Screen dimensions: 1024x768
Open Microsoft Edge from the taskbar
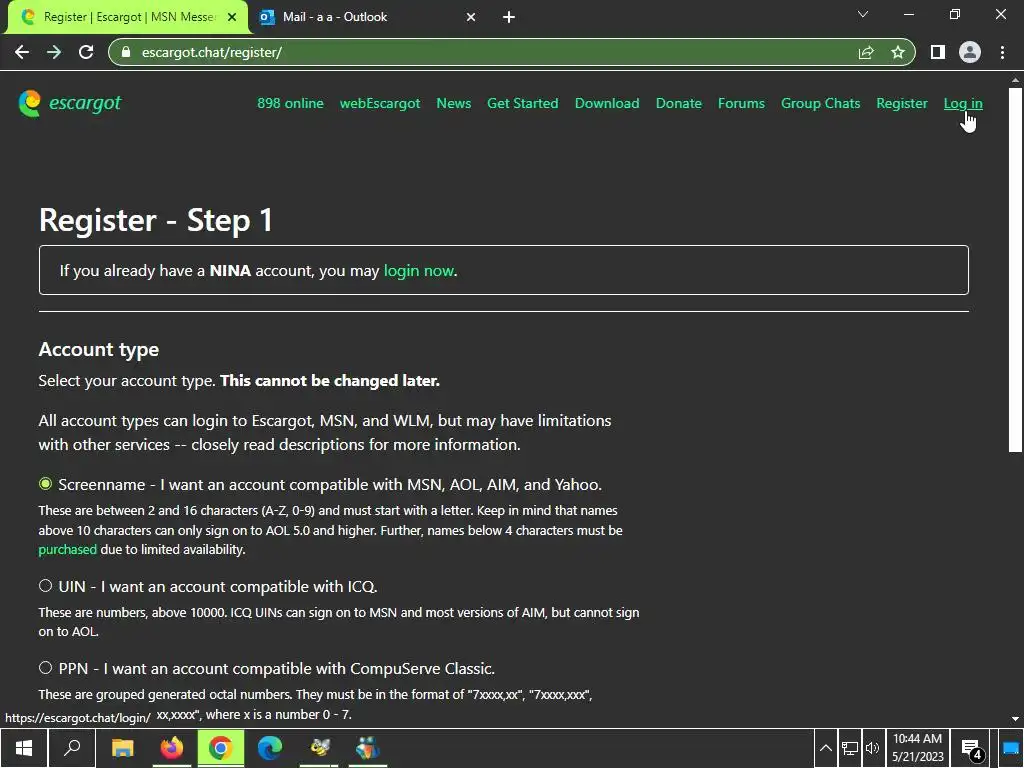(270, 748)
